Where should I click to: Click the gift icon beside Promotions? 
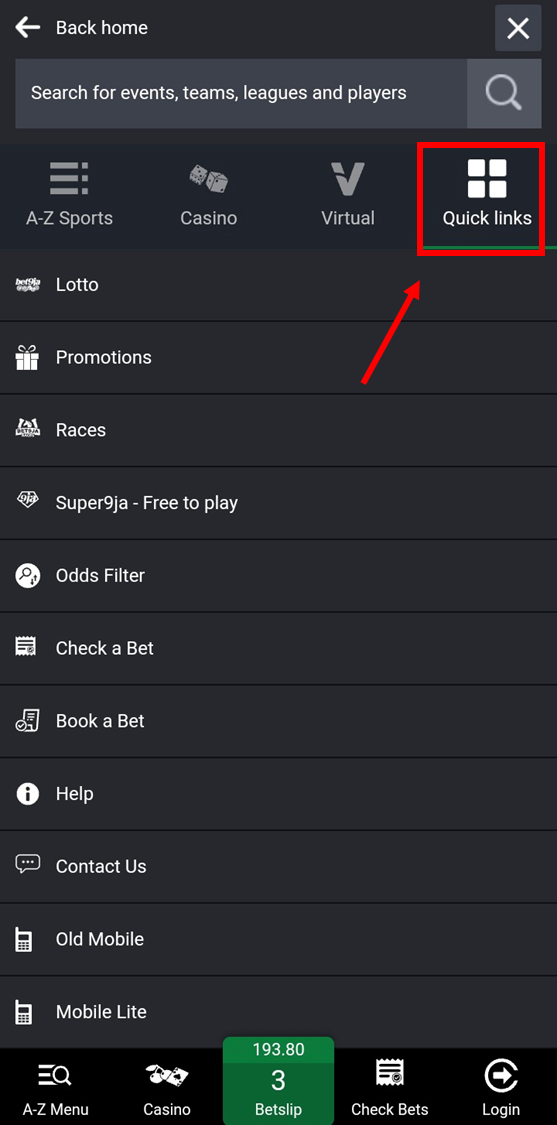27,357
